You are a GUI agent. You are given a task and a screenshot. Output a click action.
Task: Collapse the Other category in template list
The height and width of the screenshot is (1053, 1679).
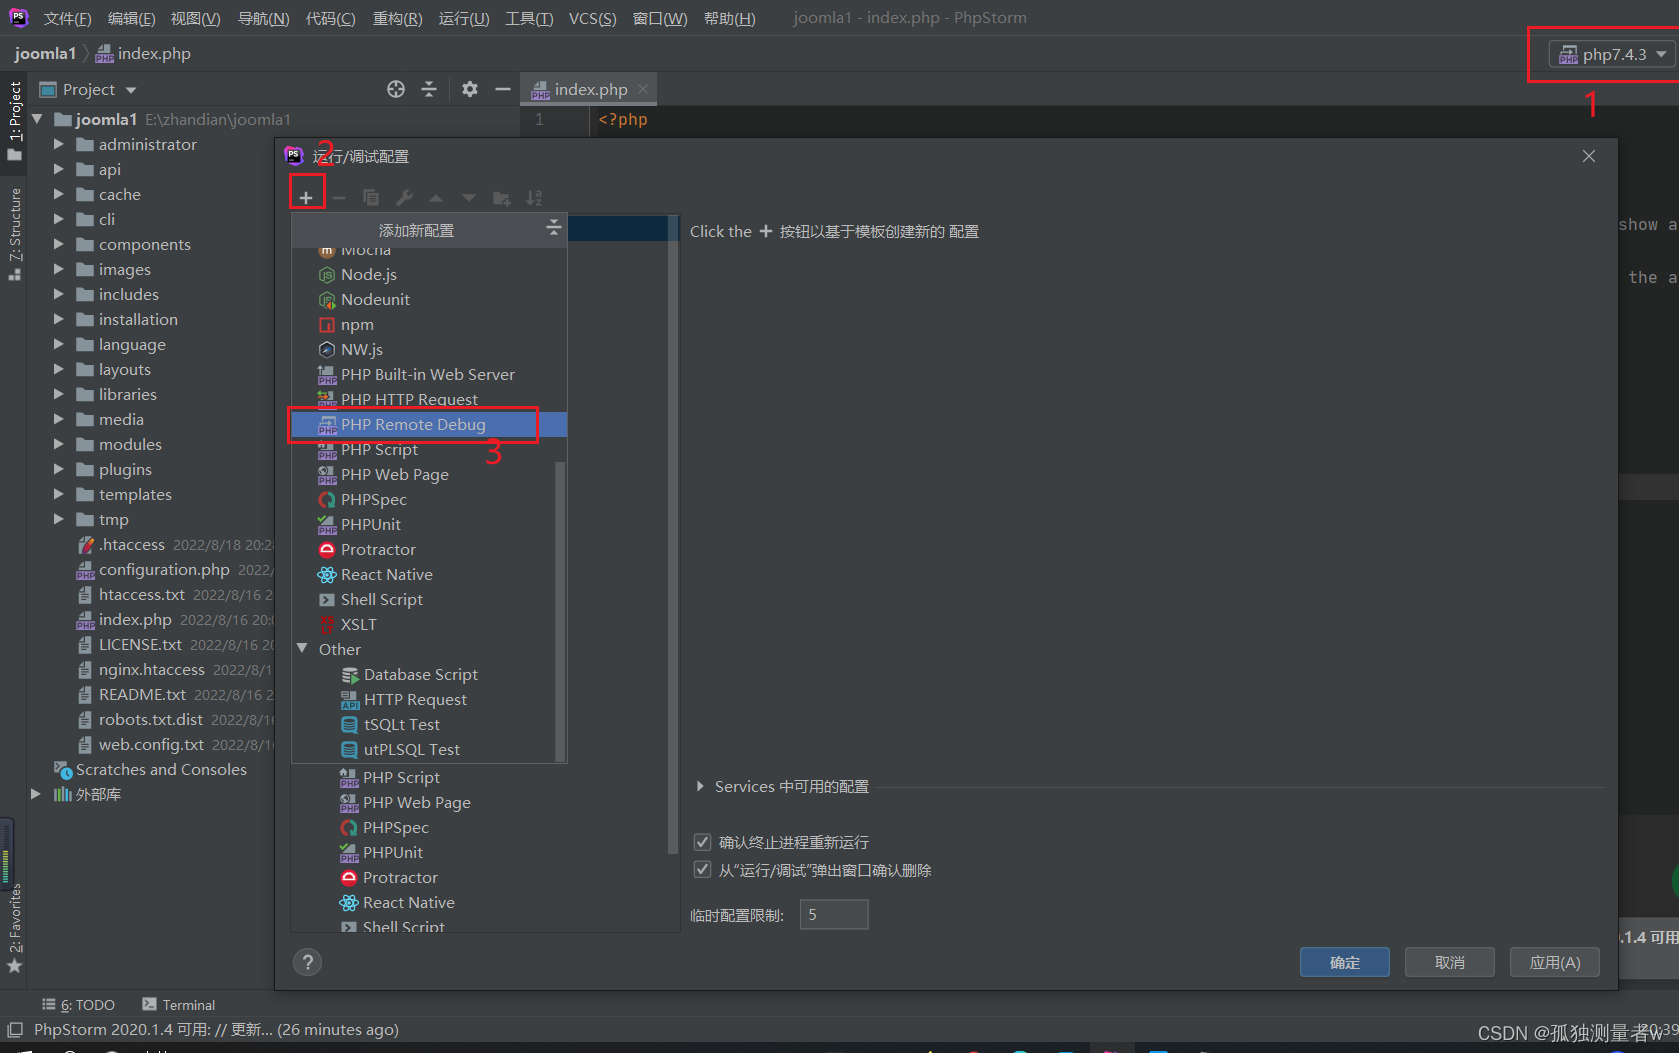pyautogui.click(x=303, y=648)
